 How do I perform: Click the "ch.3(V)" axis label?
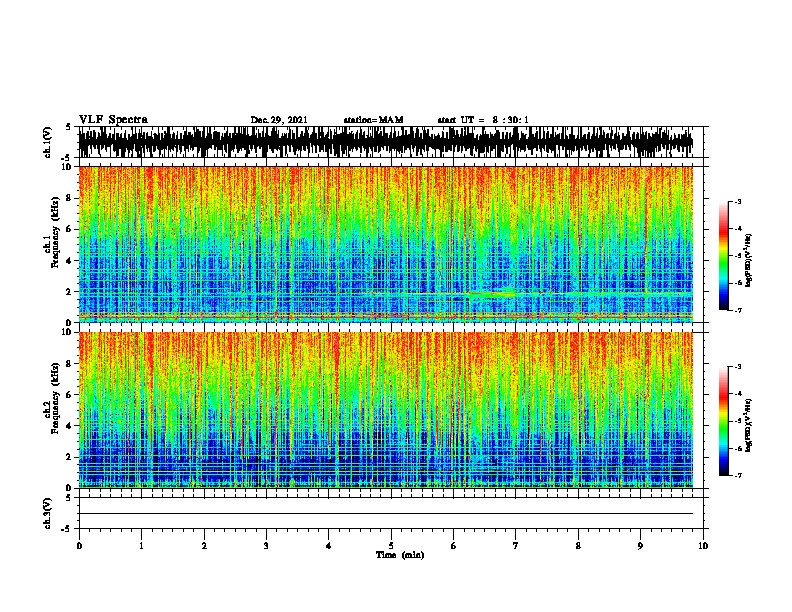coord(48,513)
